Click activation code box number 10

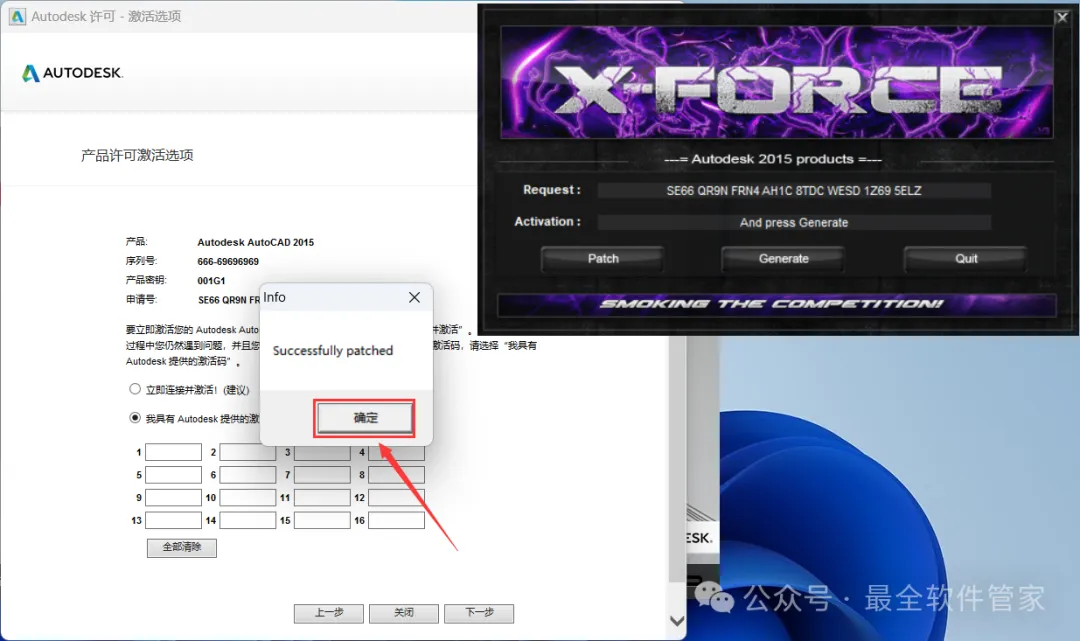(248, 498)
